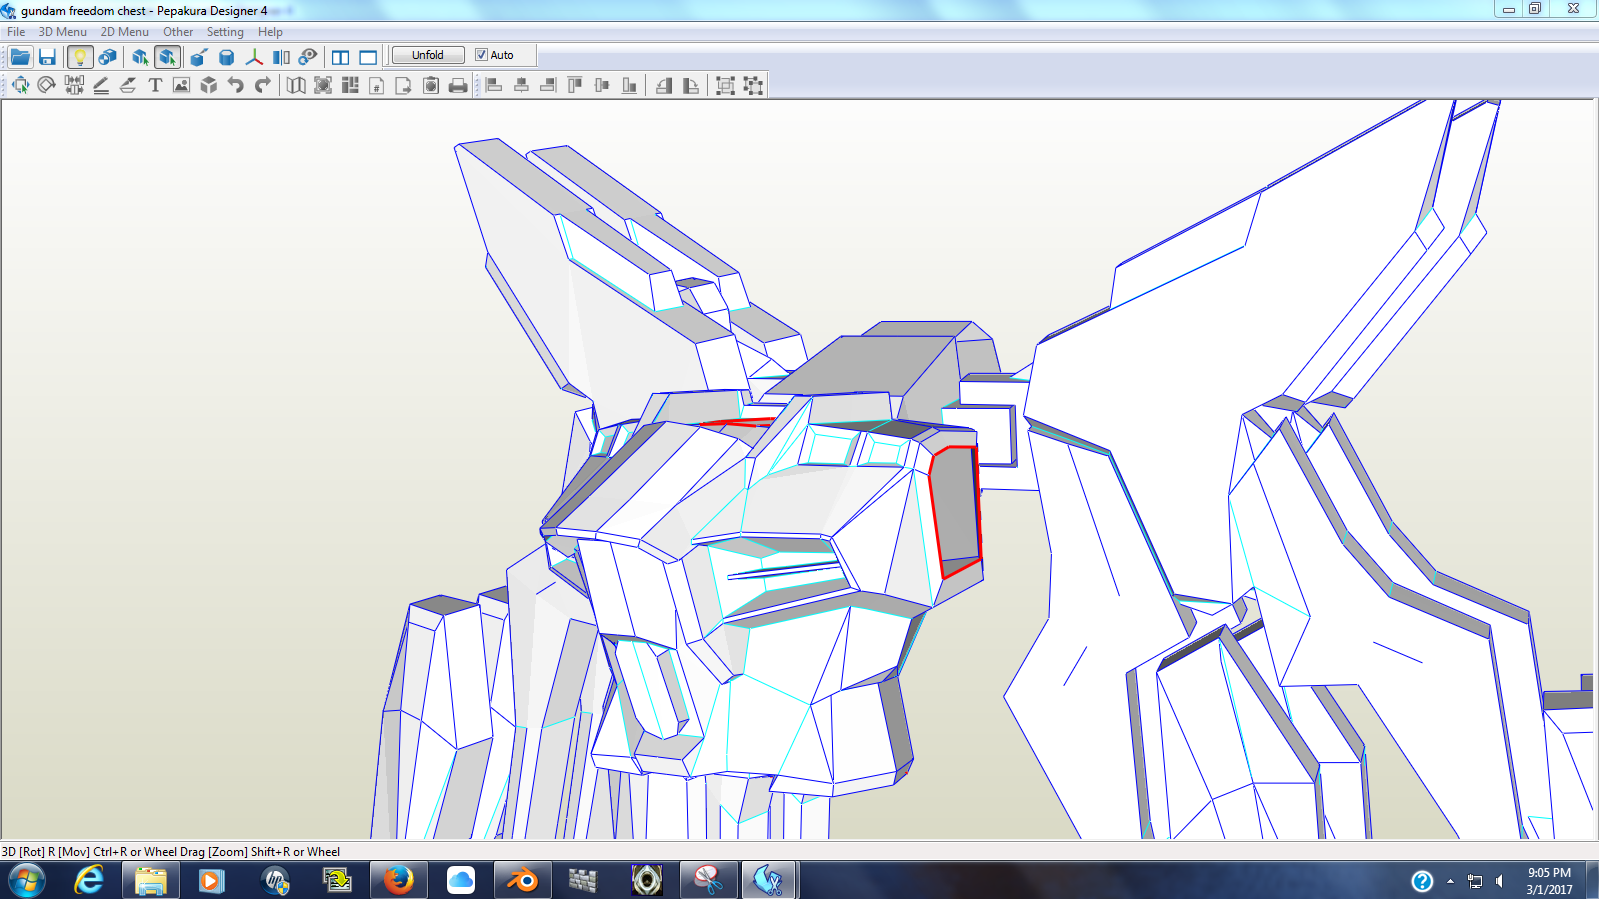
Task: Select the join/disjoin faces tool
Action: click(74, 85)
